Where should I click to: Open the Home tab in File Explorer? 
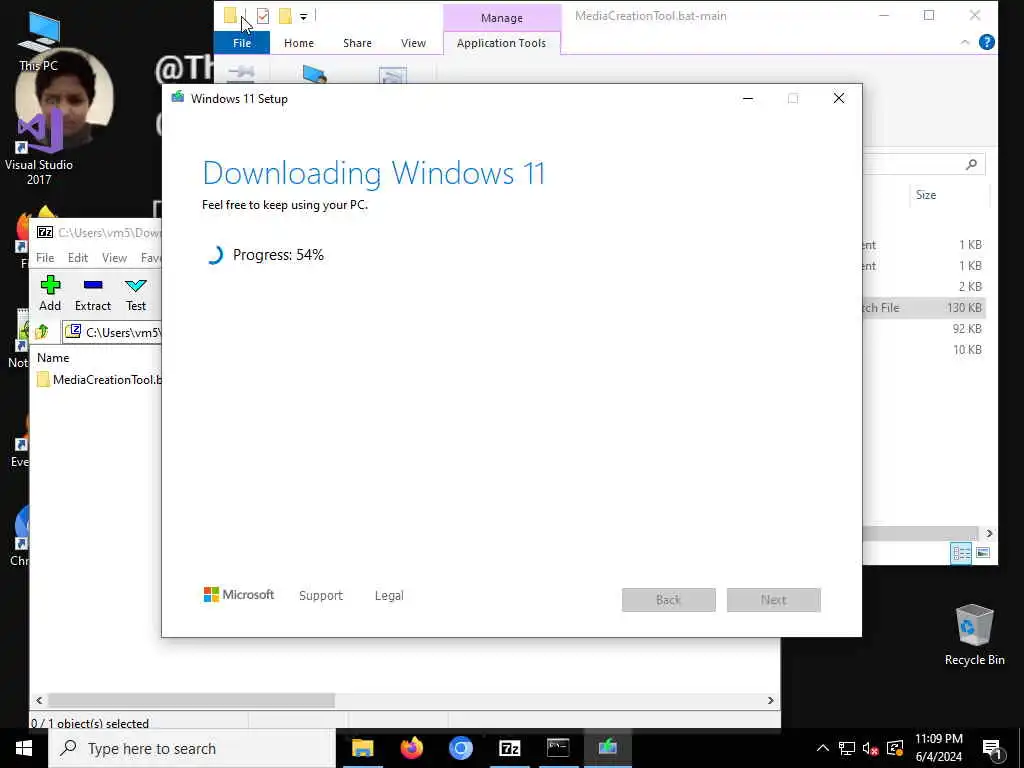click(x=299, y=43)
